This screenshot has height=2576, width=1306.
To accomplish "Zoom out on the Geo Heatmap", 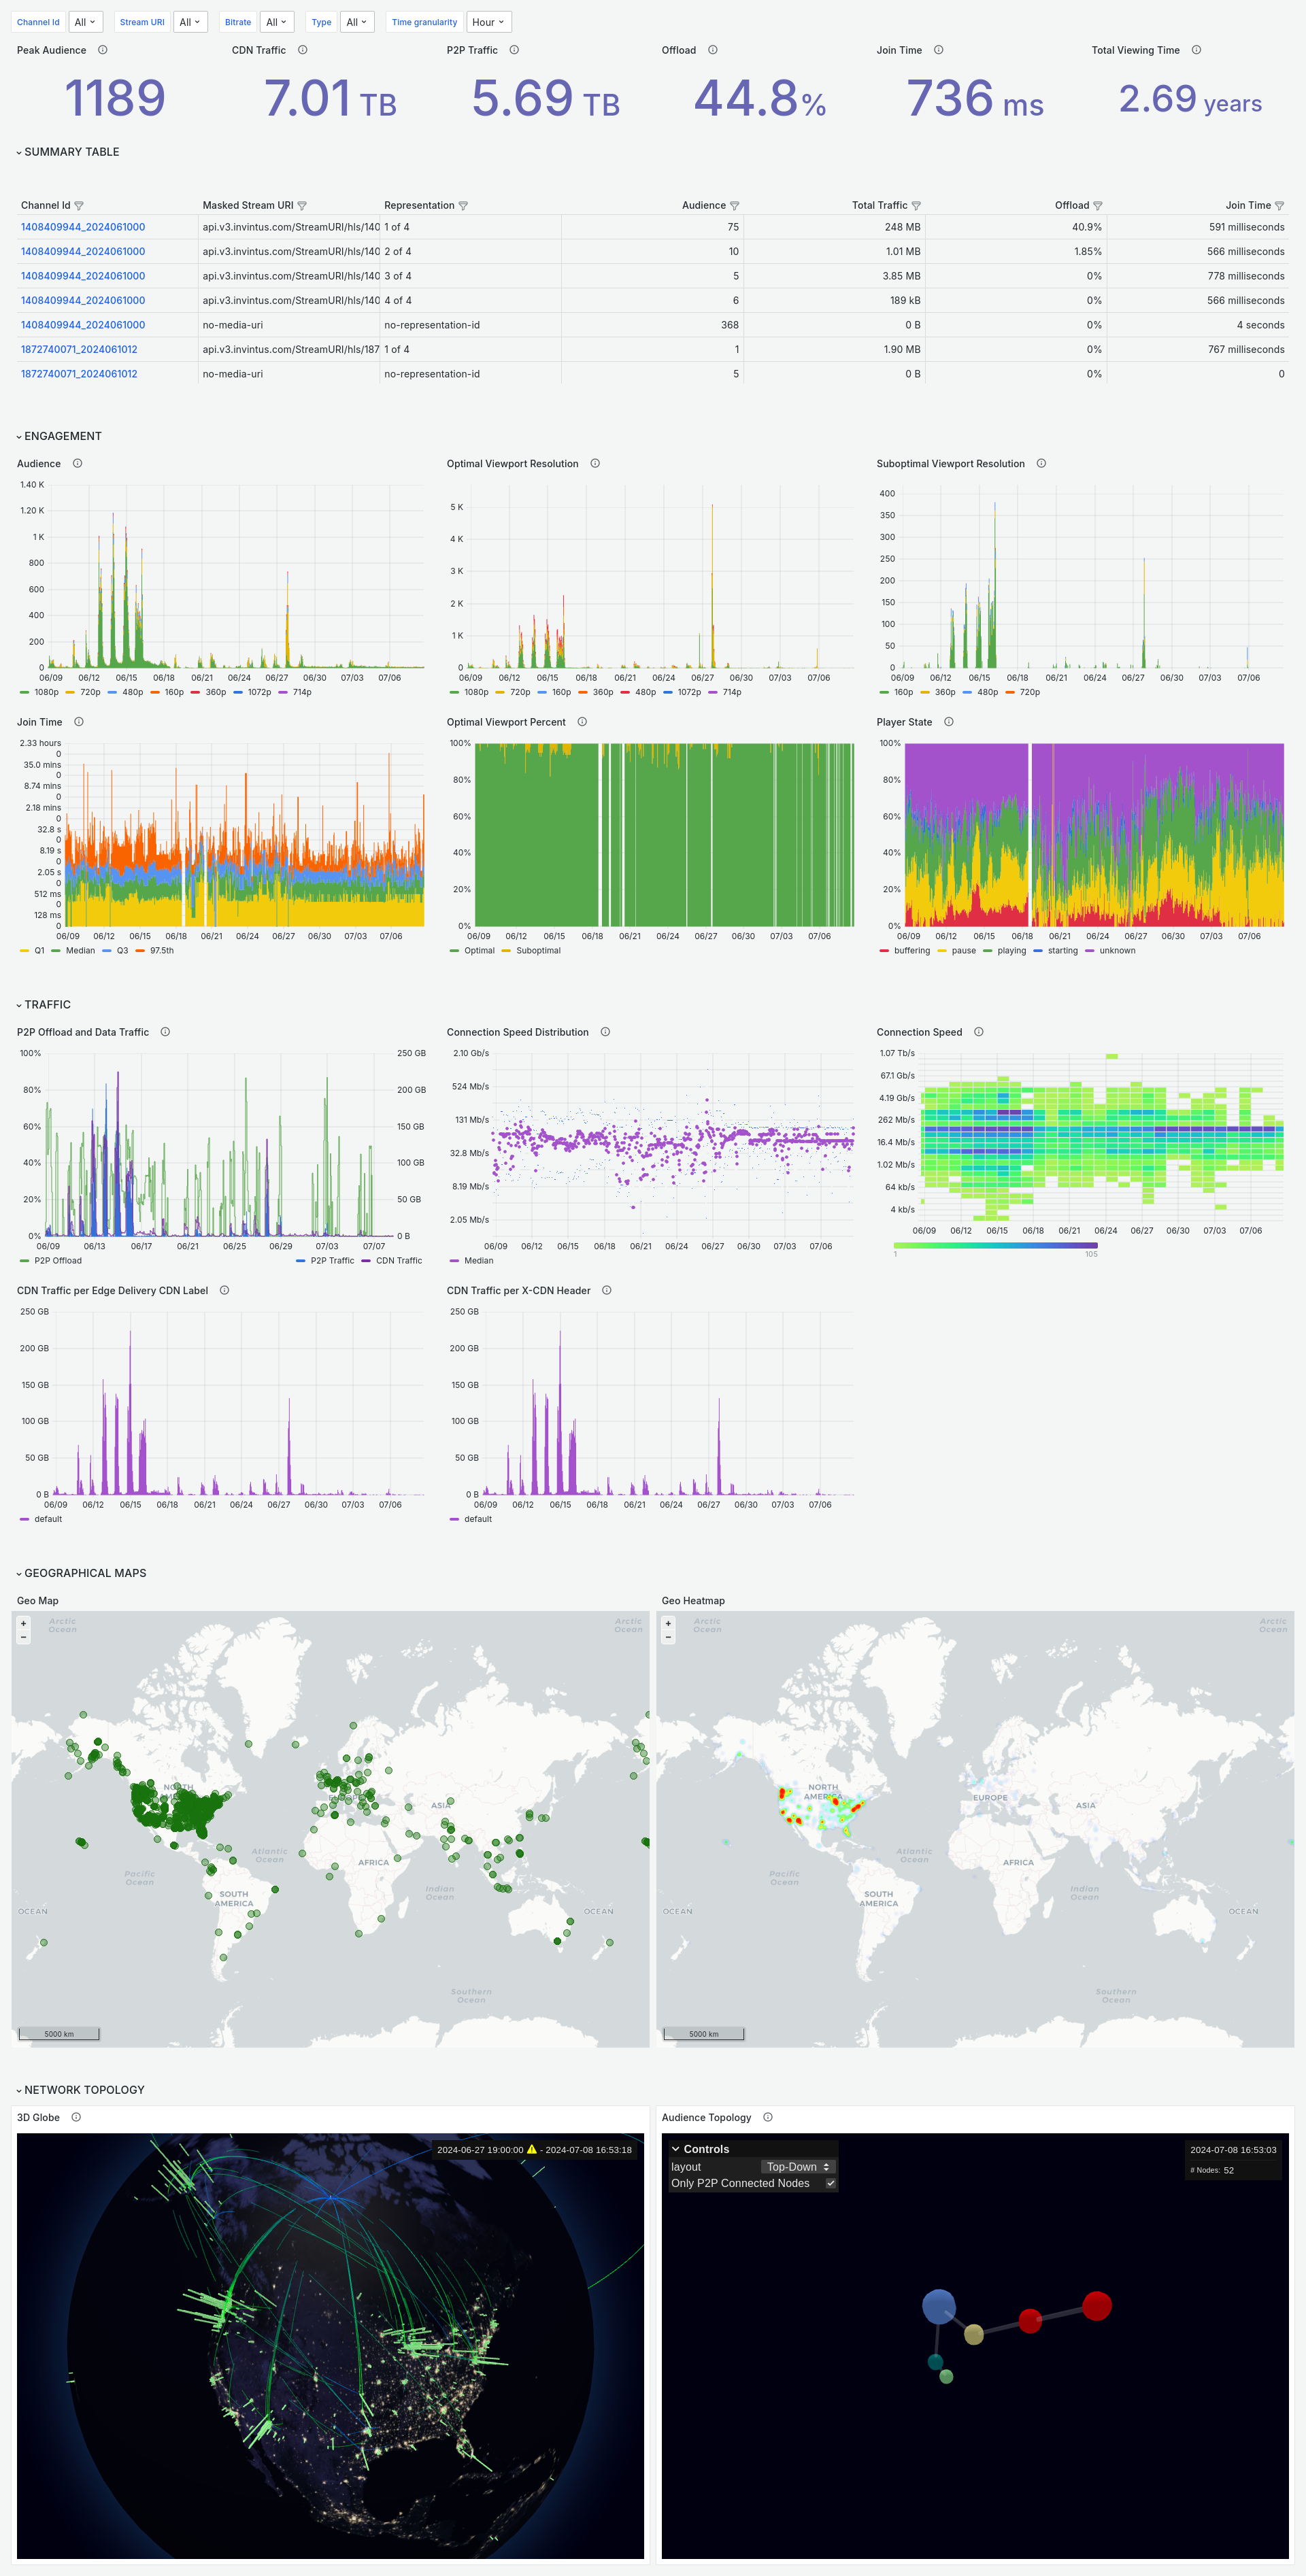I will [x=669, y=1637].
